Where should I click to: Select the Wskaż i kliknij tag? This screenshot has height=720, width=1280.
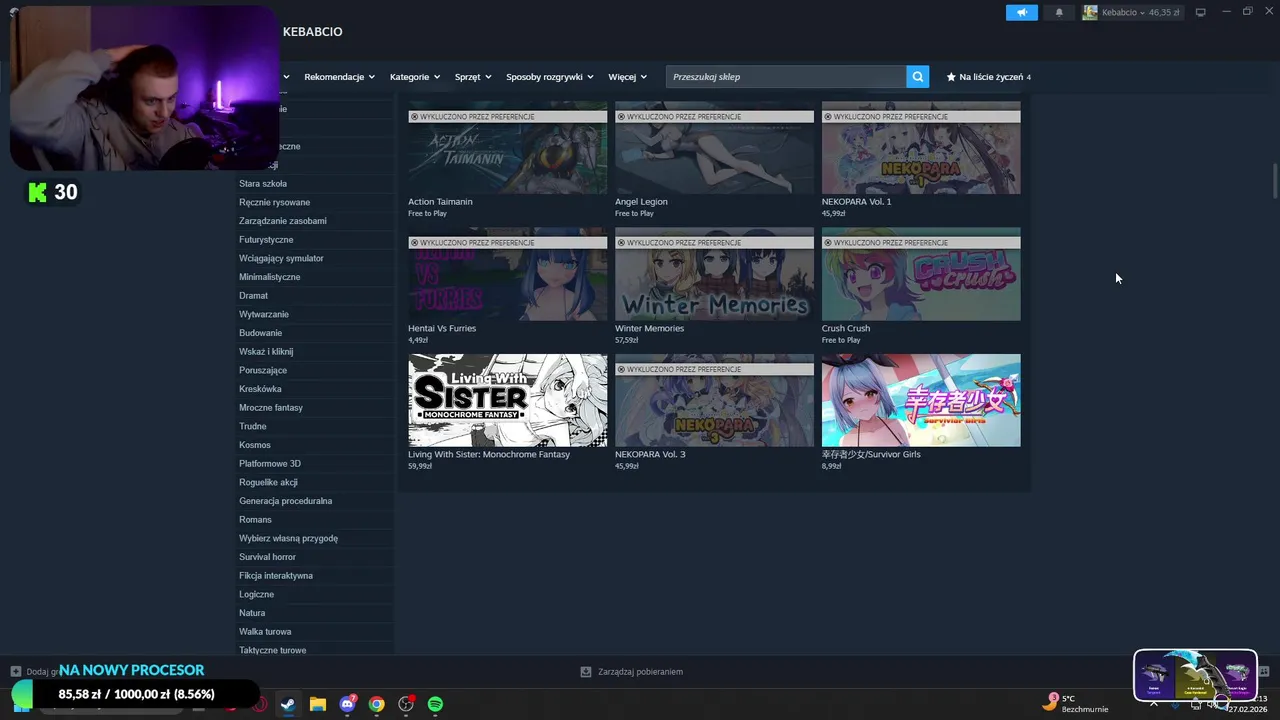[266, 352]
